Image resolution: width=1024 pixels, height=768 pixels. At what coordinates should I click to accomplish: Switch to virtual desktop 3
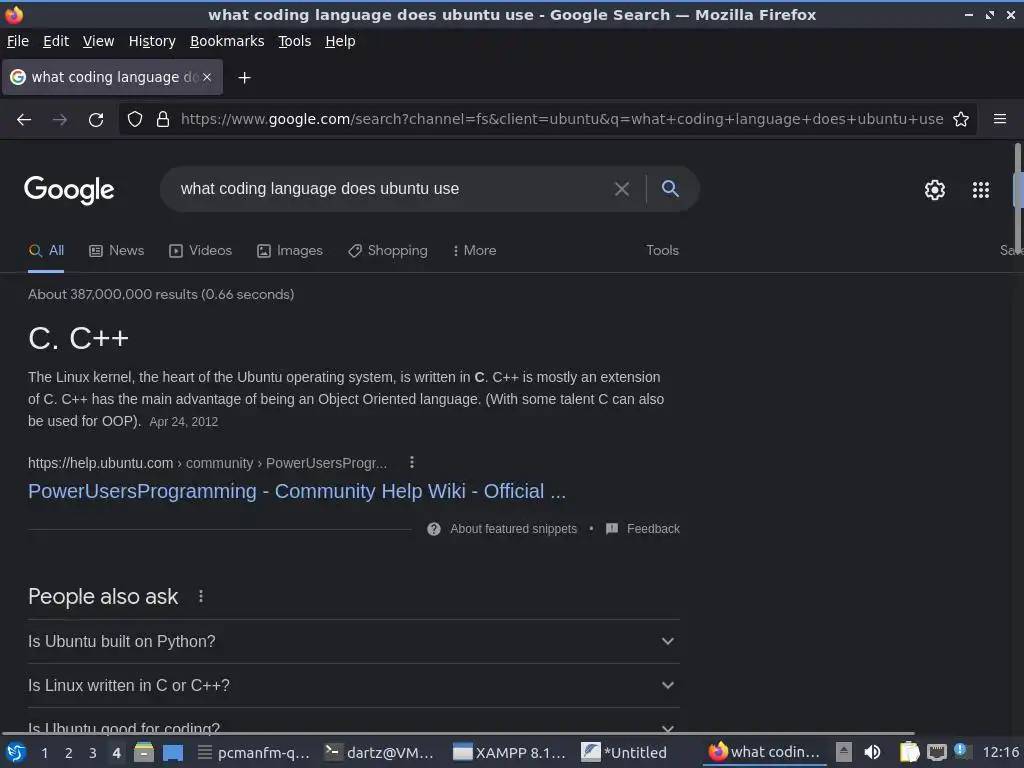coord(93,753)
